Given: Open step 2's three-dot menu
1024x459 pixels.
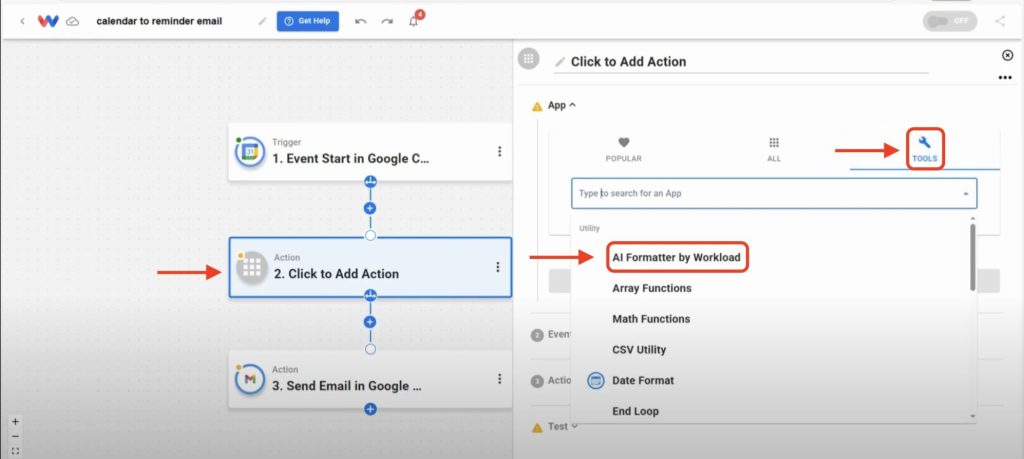Looking at the screenshot, I should [498, 267].
